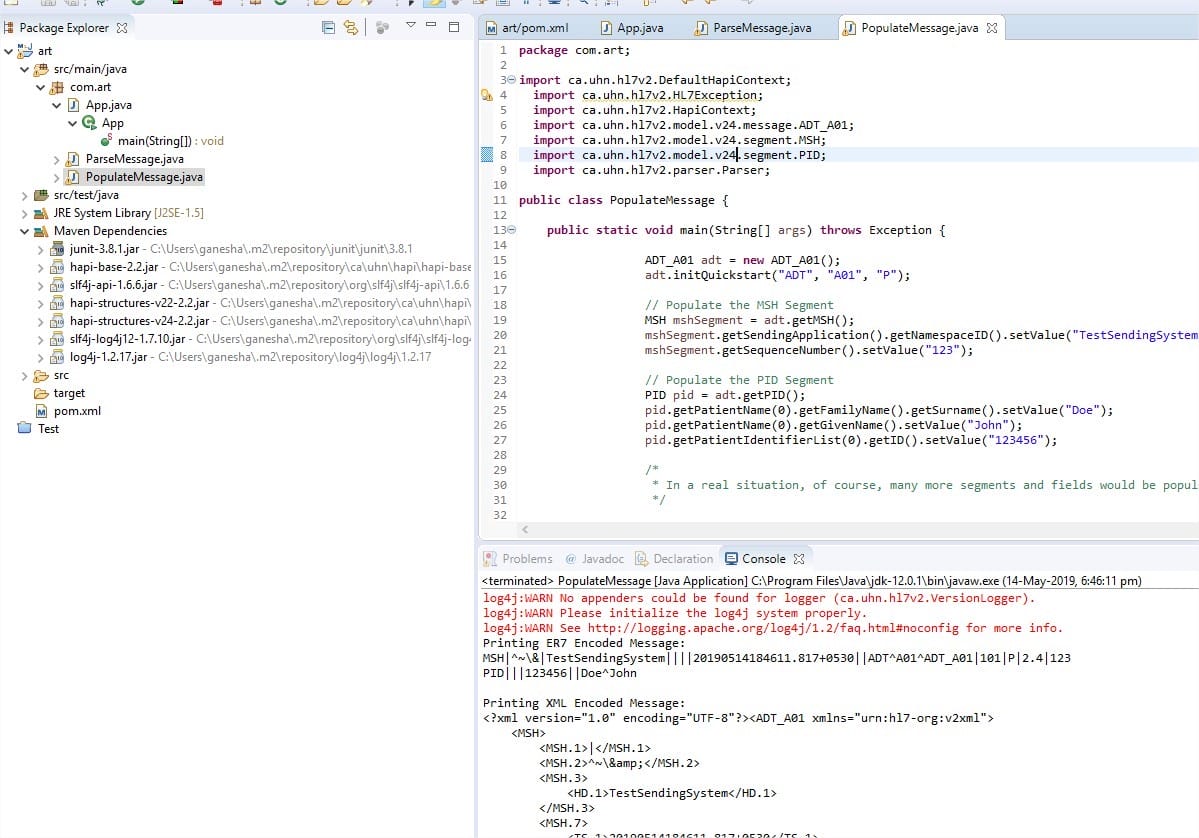Minimize the Package Explorer panel

coord(431,25)
